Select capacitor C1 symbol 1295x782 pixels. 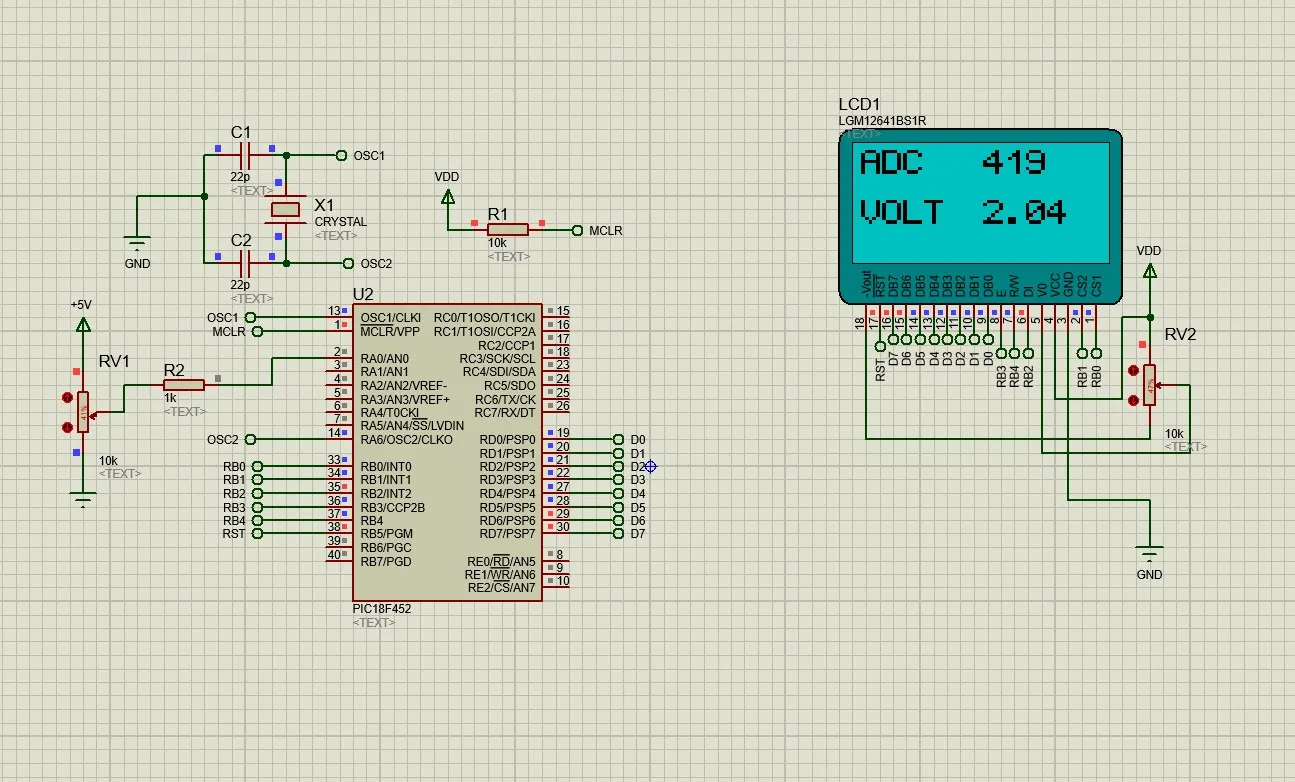(244, 155)
